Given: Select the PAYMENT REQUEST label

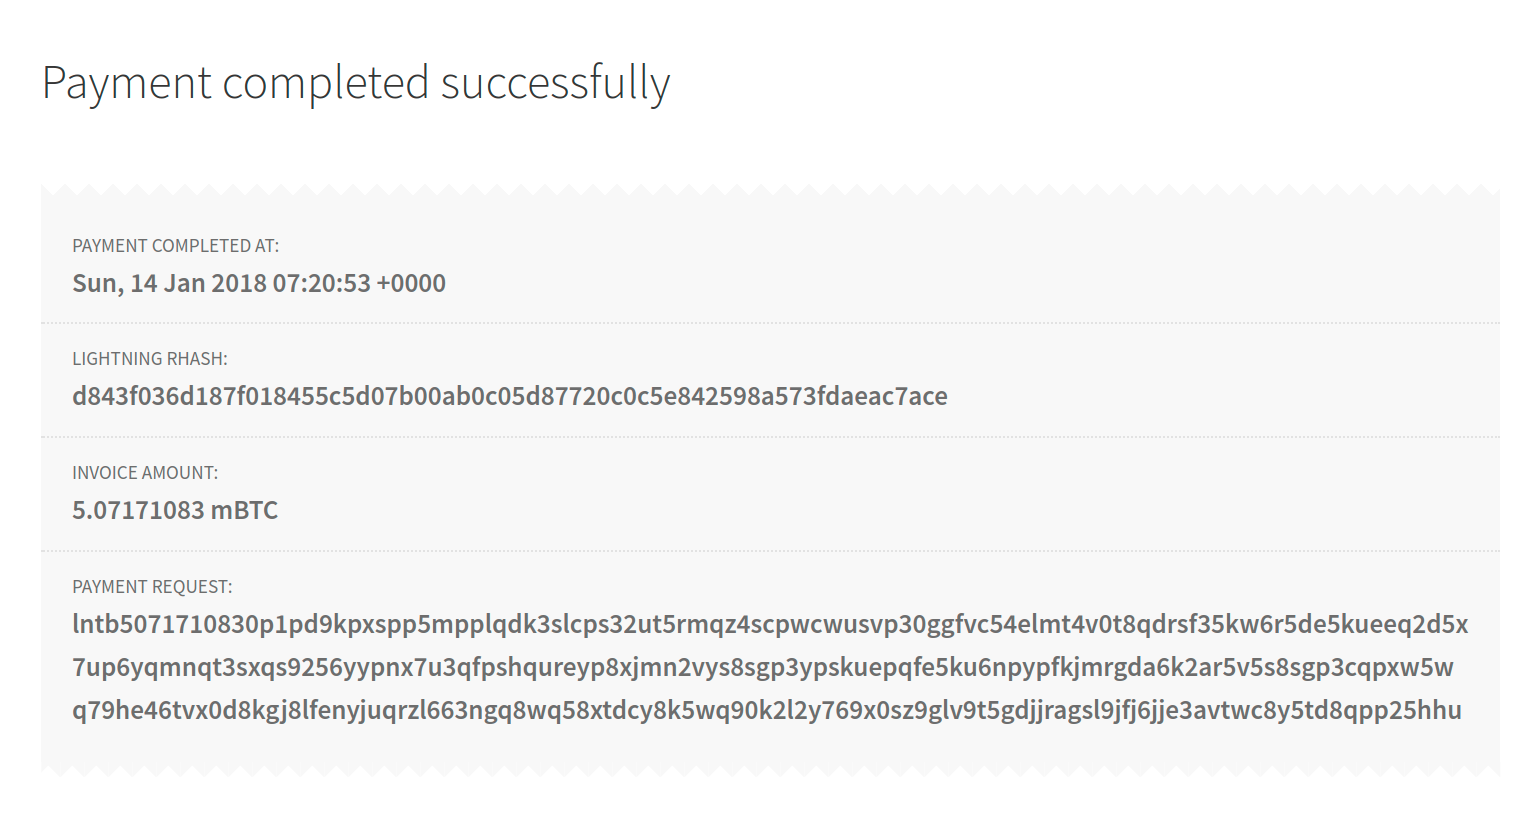Looking at the screenshot, I should 152,587.
